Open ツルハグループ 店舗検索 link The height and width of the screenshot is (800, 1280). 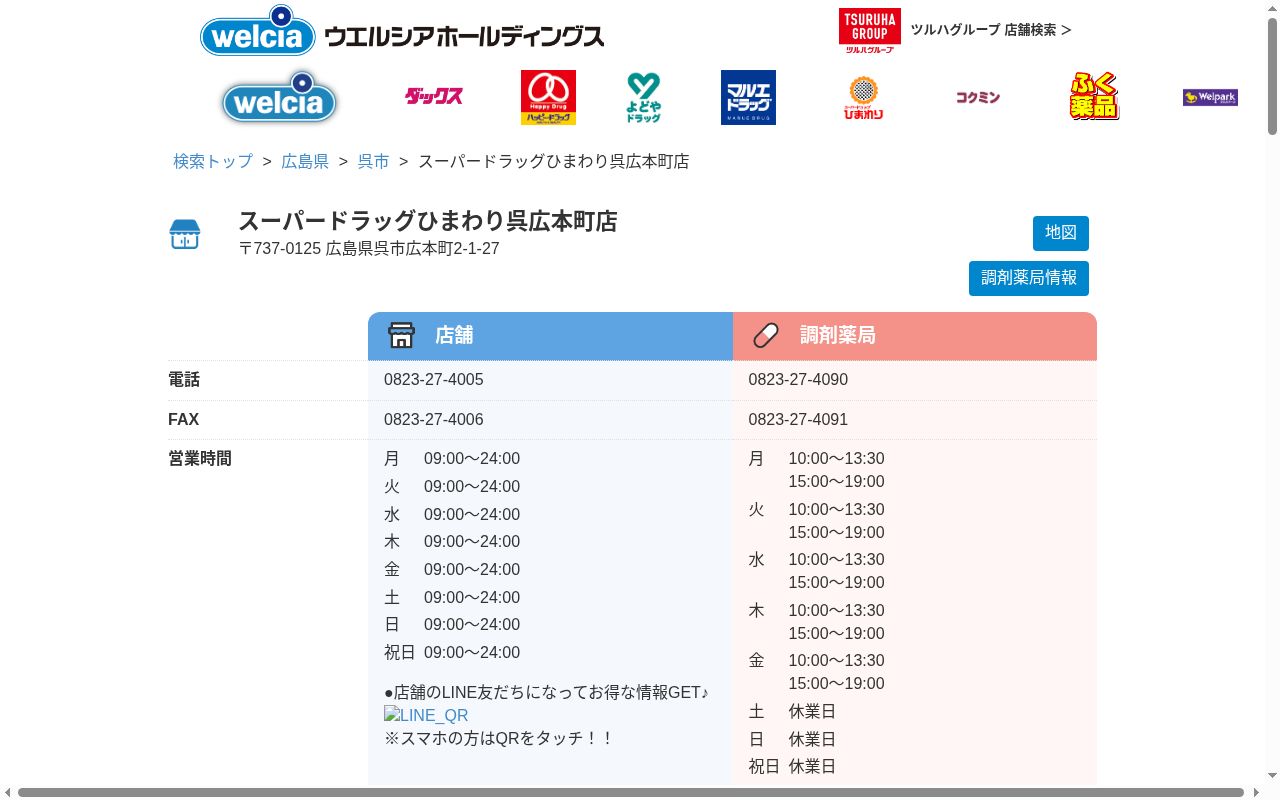click(x=991, y=30)
